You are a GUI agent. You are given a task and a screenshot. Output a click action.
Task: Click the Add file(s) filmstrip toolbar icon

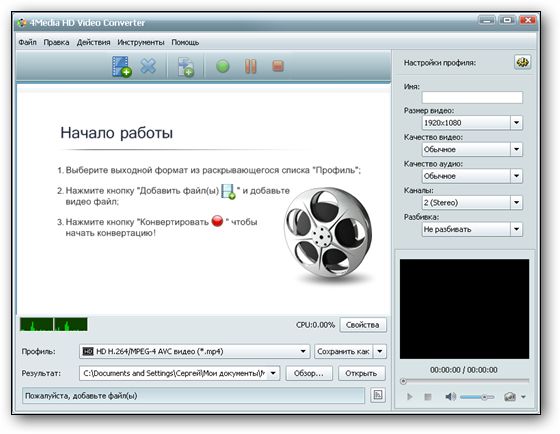pyautogui.click(x=122, y=66)
